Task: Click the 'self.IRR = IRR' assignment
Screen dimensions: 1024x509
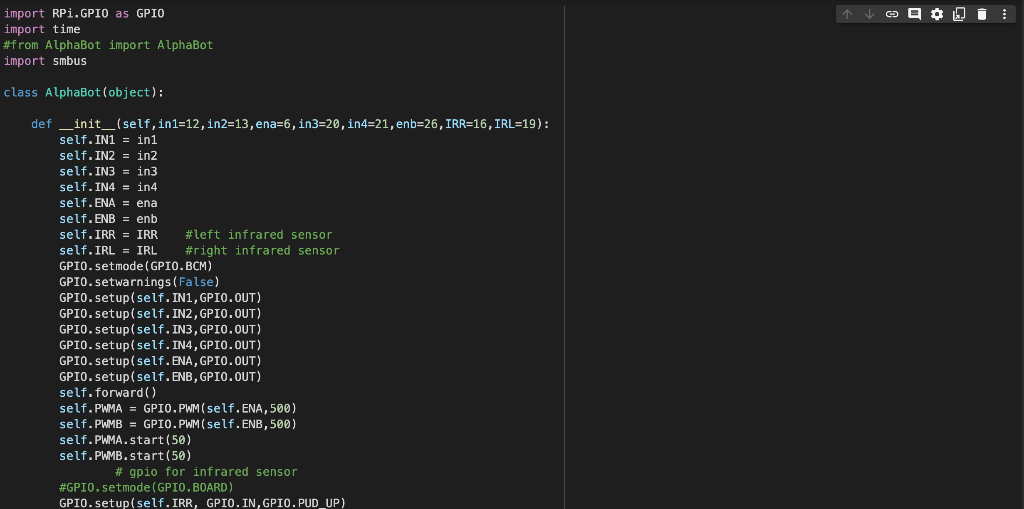Action: (x=108, y=235)
